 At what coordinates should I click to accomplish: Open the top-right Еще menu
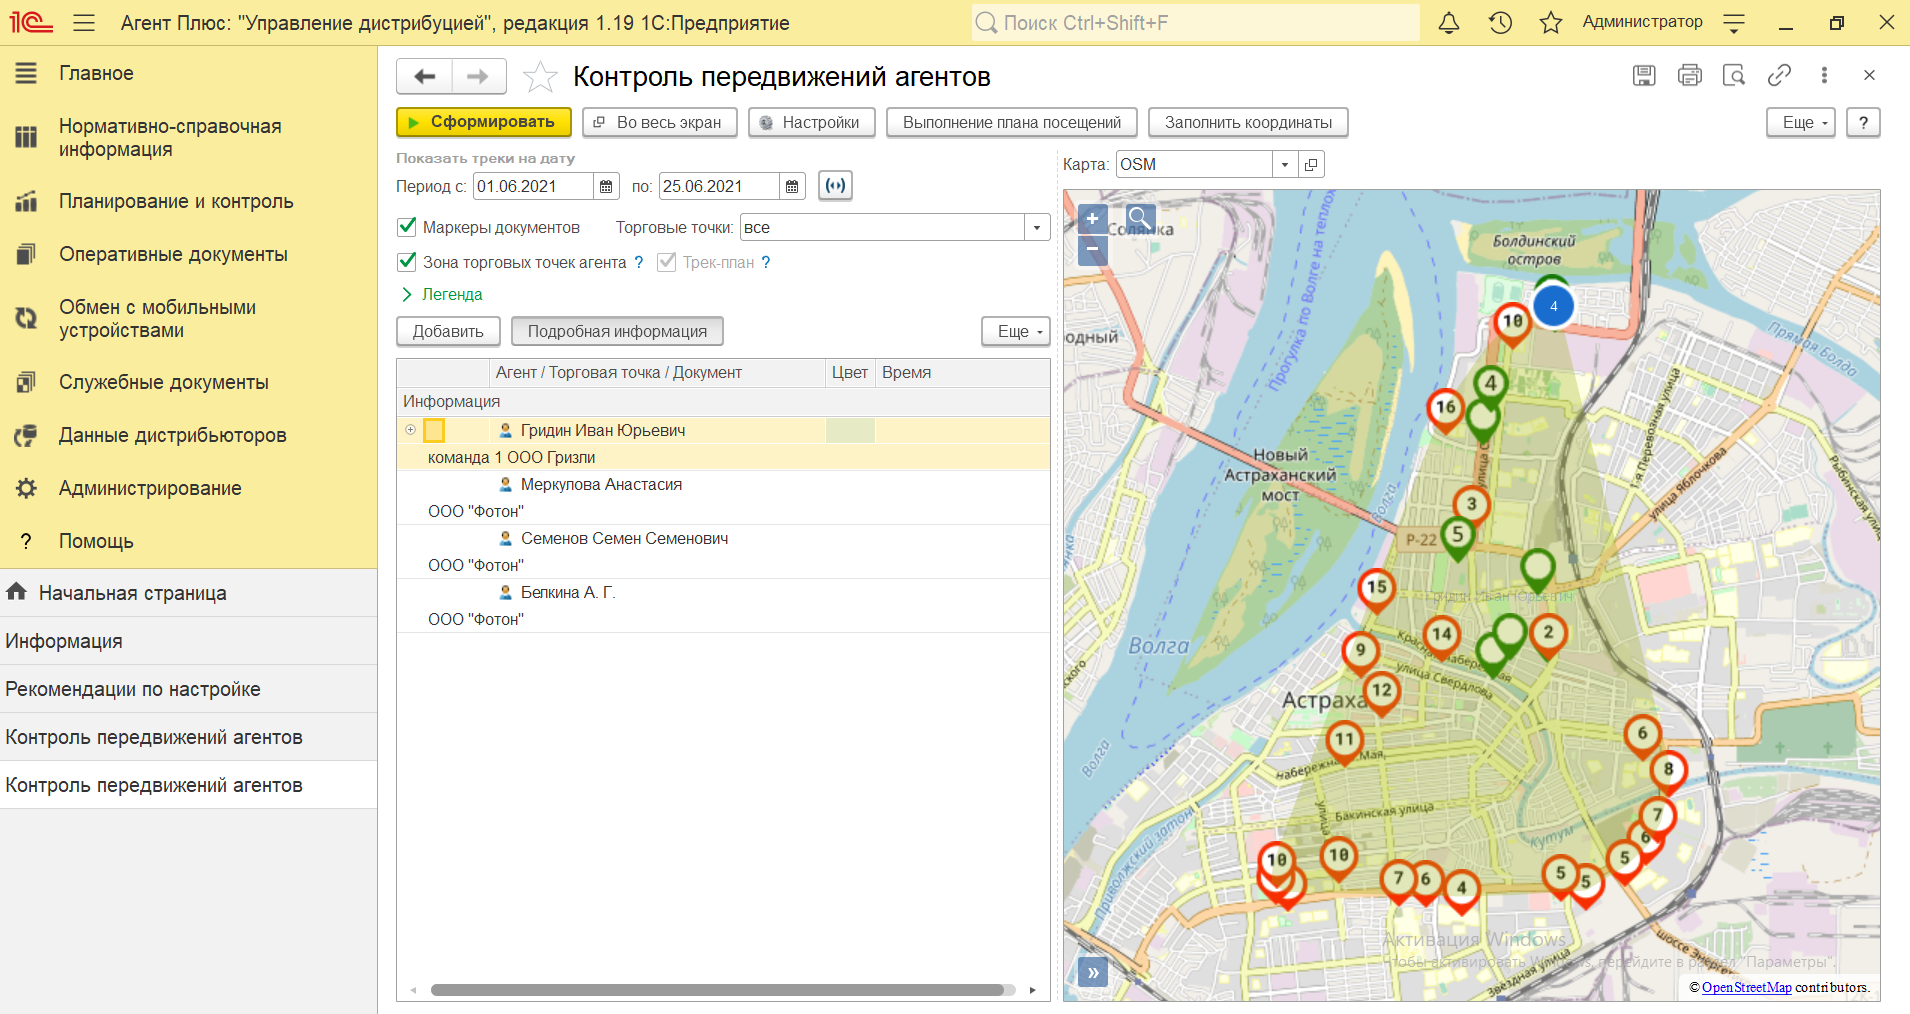coord(1801,122)
